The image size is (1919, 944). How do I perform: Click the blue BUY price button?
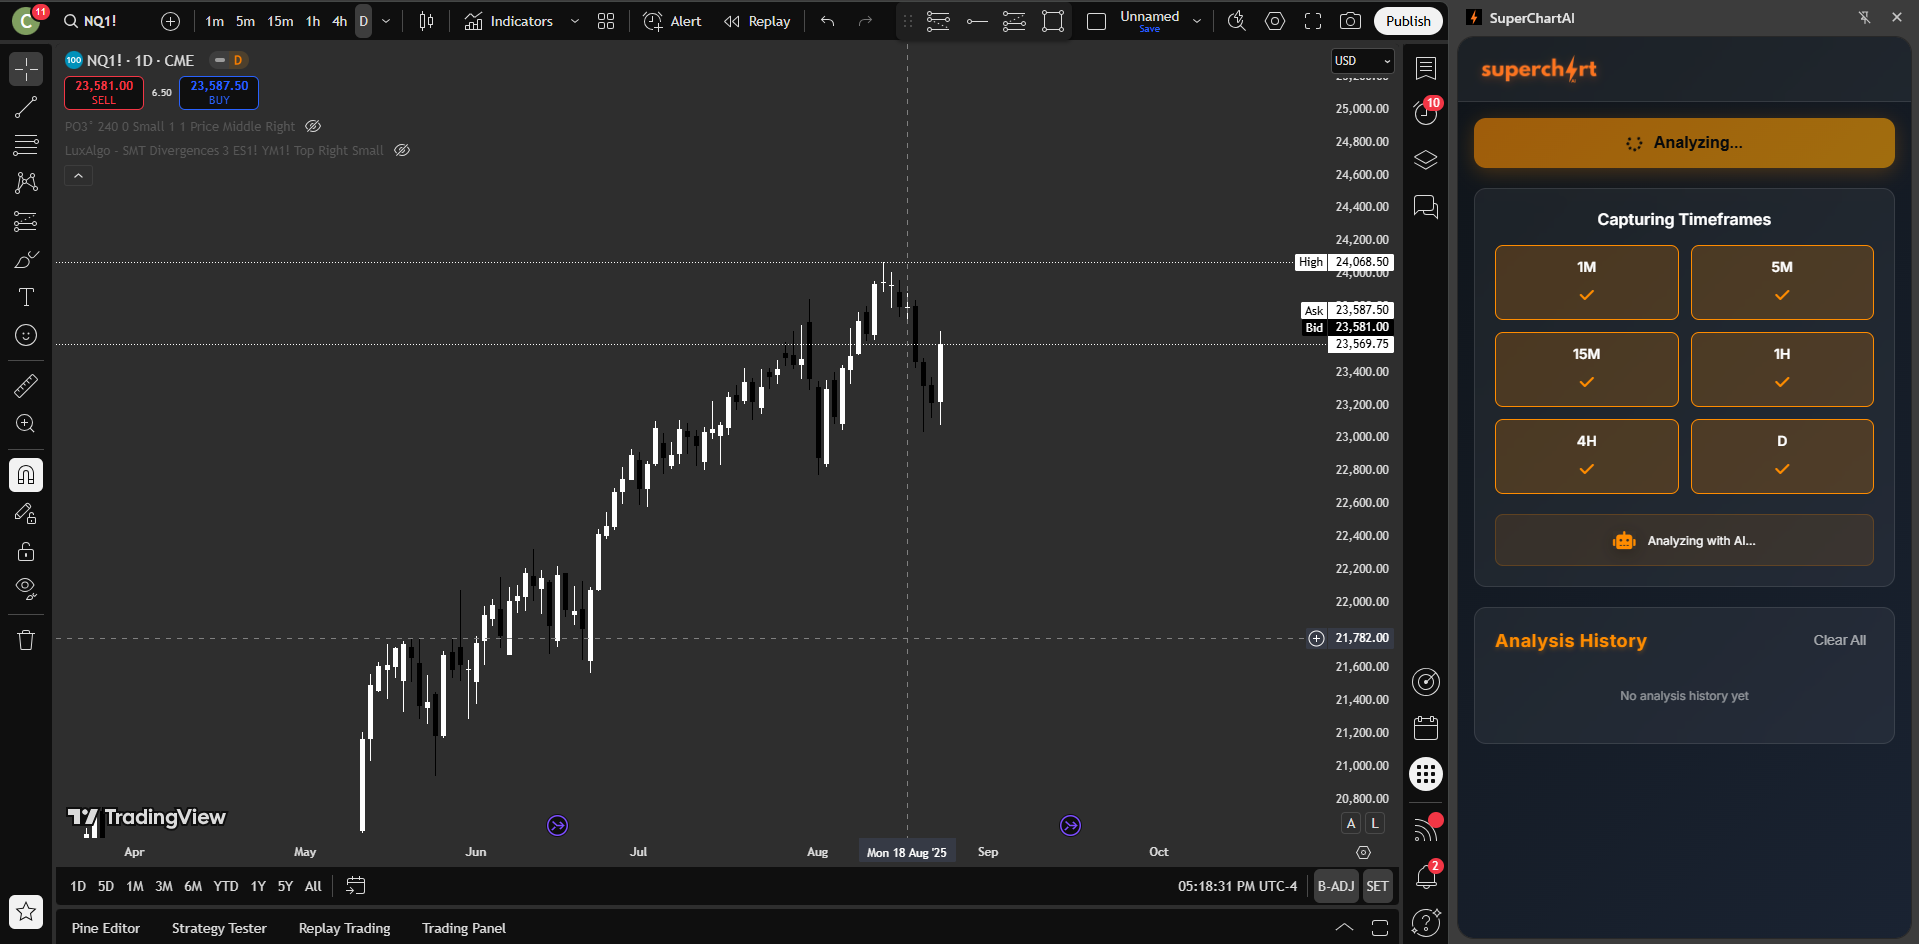tap(219, 92)
